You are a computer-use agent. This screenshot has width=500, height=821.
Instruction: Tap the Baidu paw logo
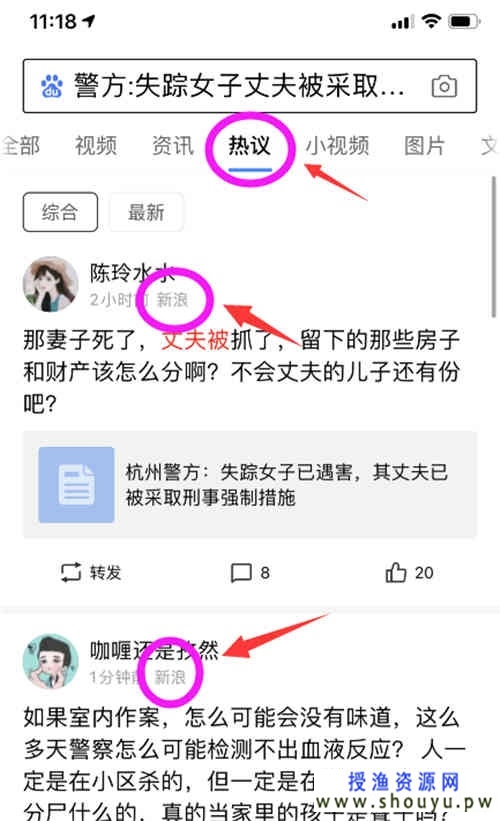click(x=52, y=86)
